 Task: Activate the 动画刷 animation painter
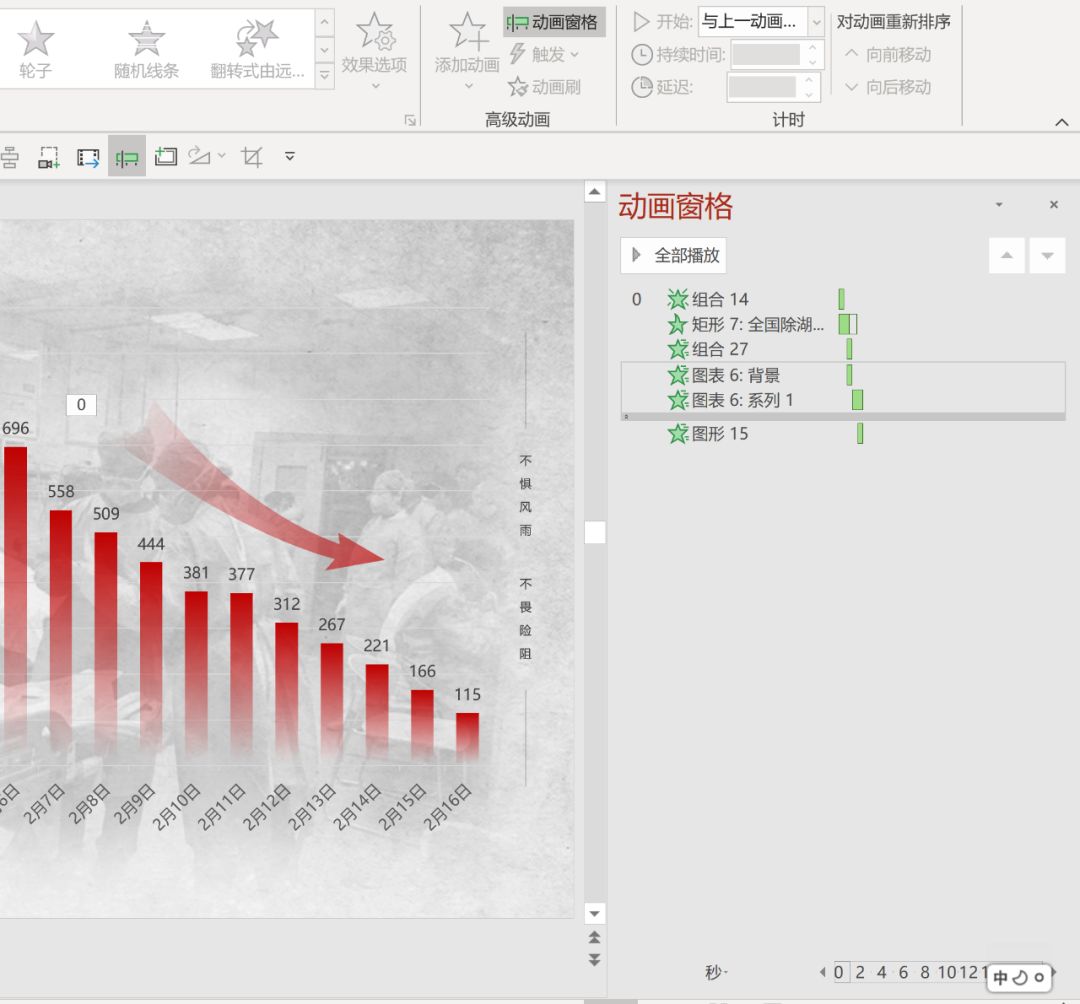click(x=544, y=87)
